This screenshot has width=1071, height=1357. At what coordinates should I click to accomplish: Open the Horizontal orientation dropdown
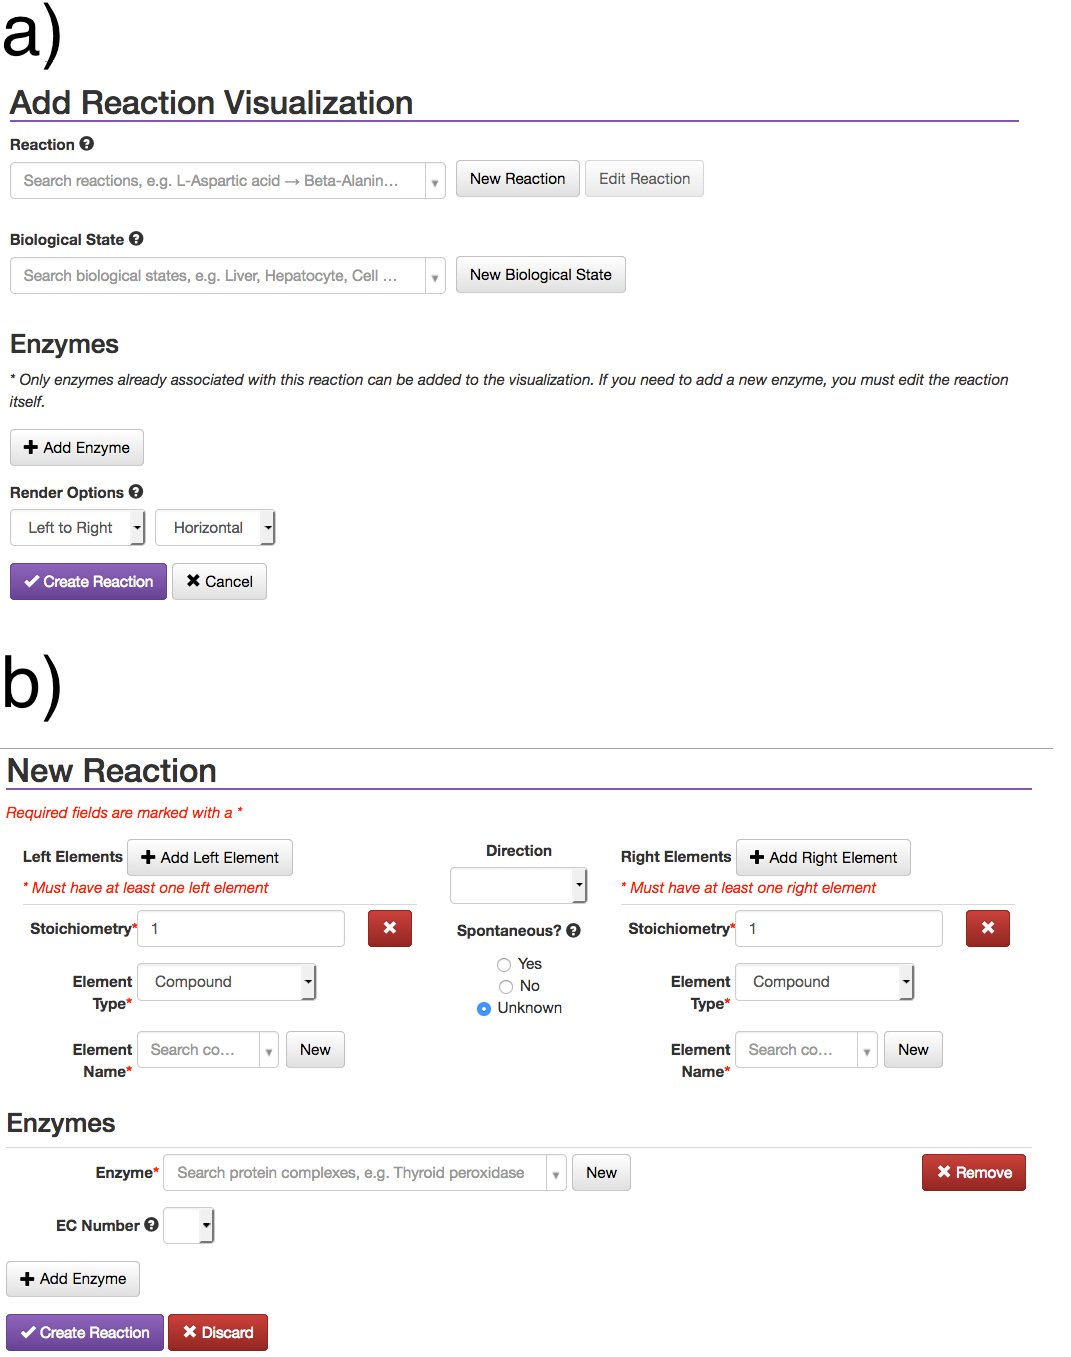click(215, 528)
